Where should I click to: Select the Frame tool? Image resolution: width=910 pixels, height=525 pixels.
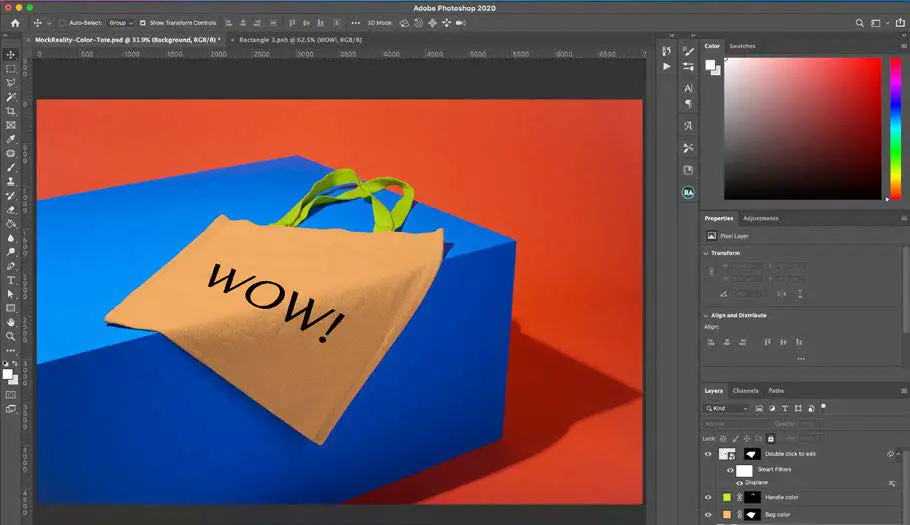(10, 125)
